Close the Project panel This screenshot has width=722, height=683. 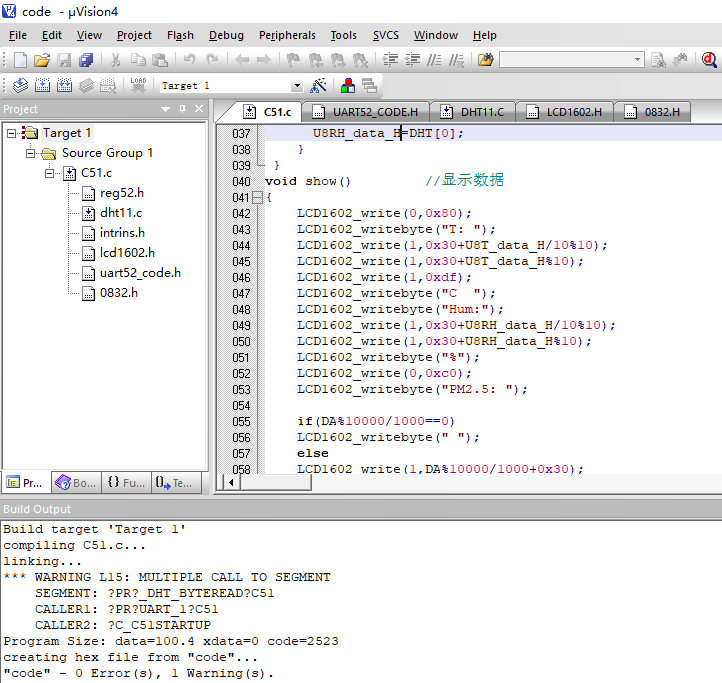[198, 109]
